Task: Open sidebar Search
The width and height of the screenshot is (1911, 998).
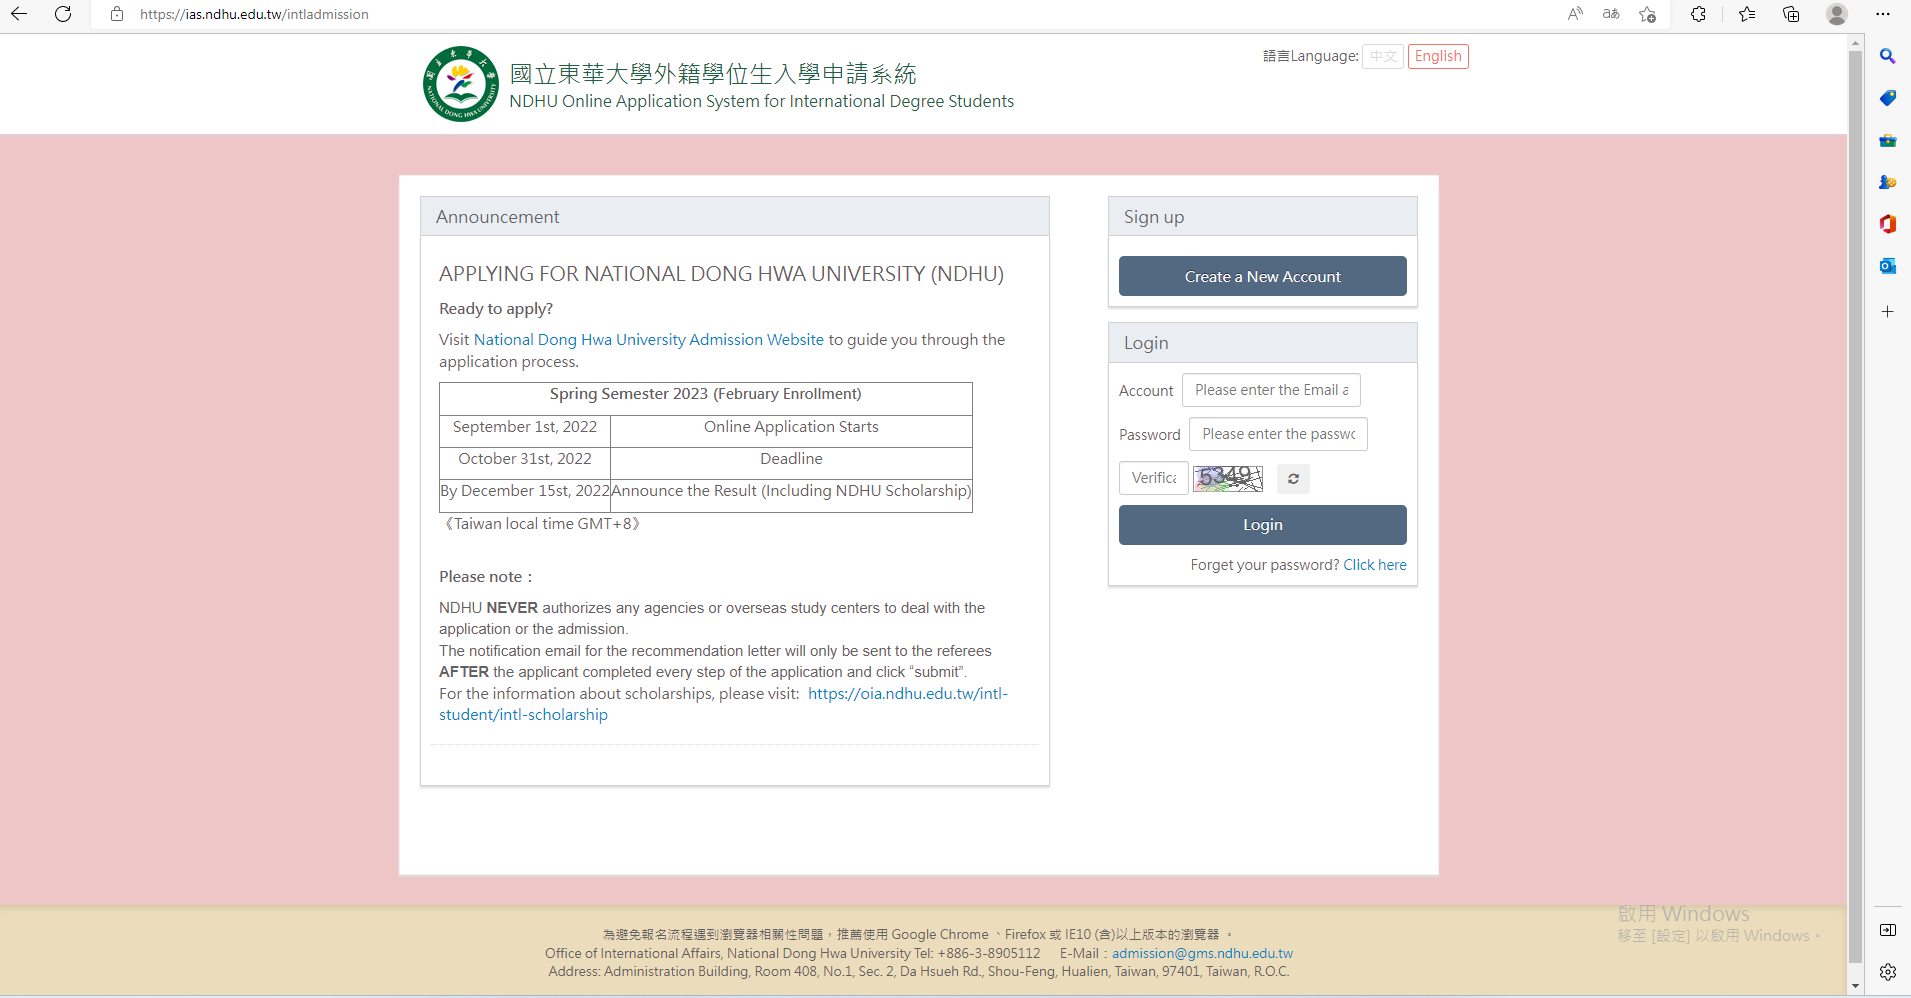Action: point(1887,56)
